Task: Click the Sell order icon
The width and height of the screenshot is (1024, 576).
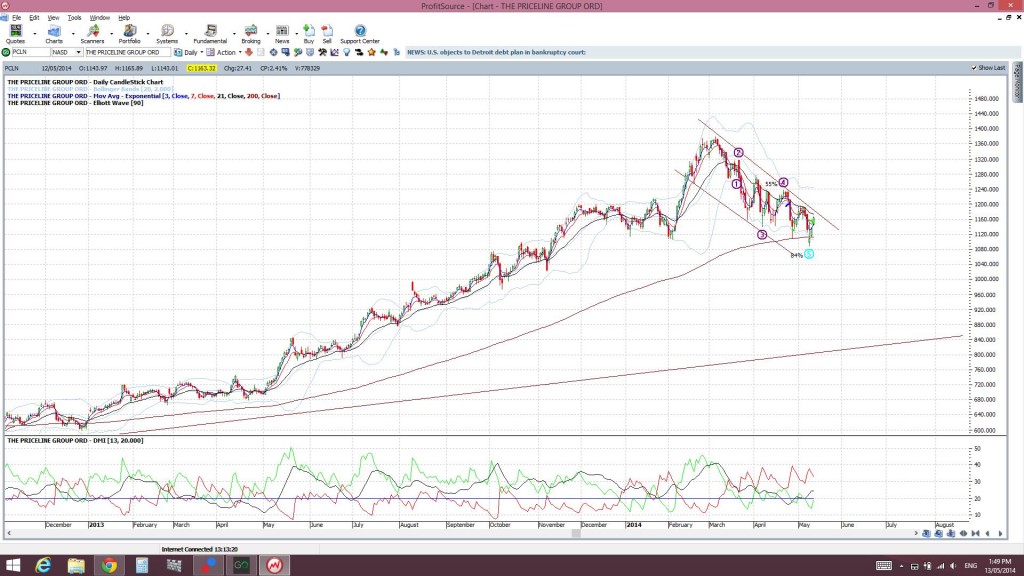Action: coord(327,31)
